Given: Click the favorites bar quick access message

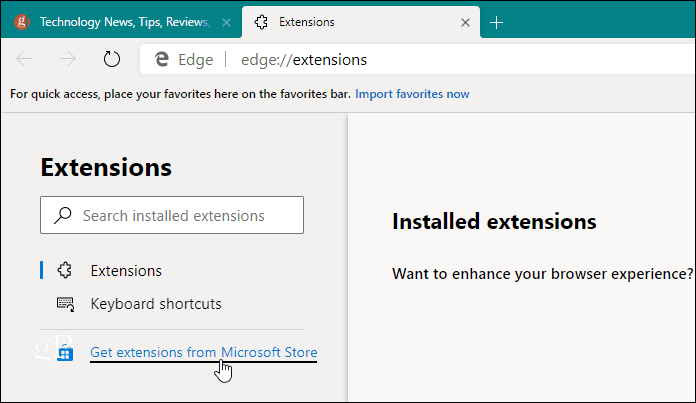Looking at the screenshot, I should click(180, 94).
